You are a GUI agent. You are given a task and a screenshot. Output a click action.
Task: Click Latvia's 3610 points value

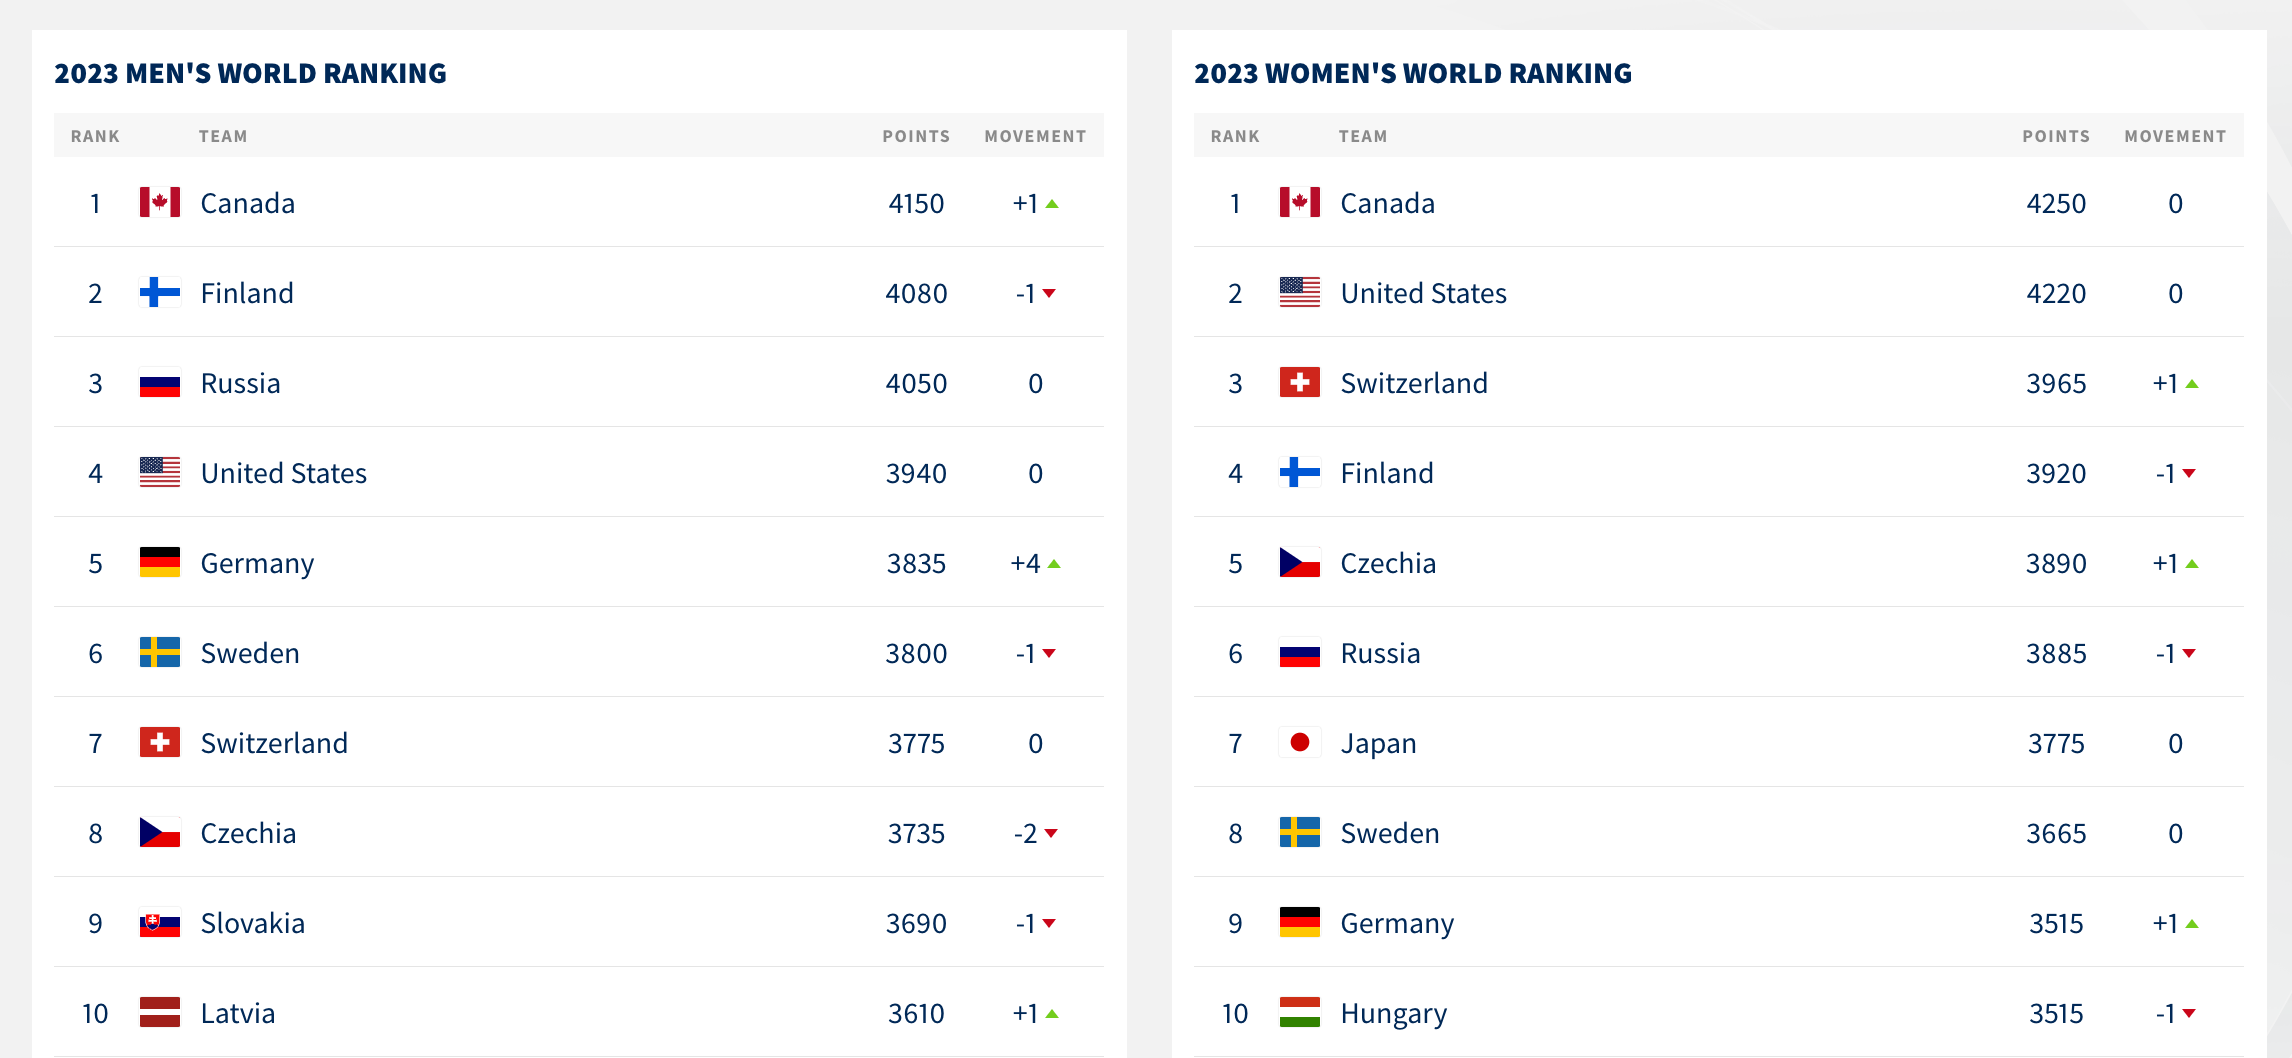pos(916,1013)
